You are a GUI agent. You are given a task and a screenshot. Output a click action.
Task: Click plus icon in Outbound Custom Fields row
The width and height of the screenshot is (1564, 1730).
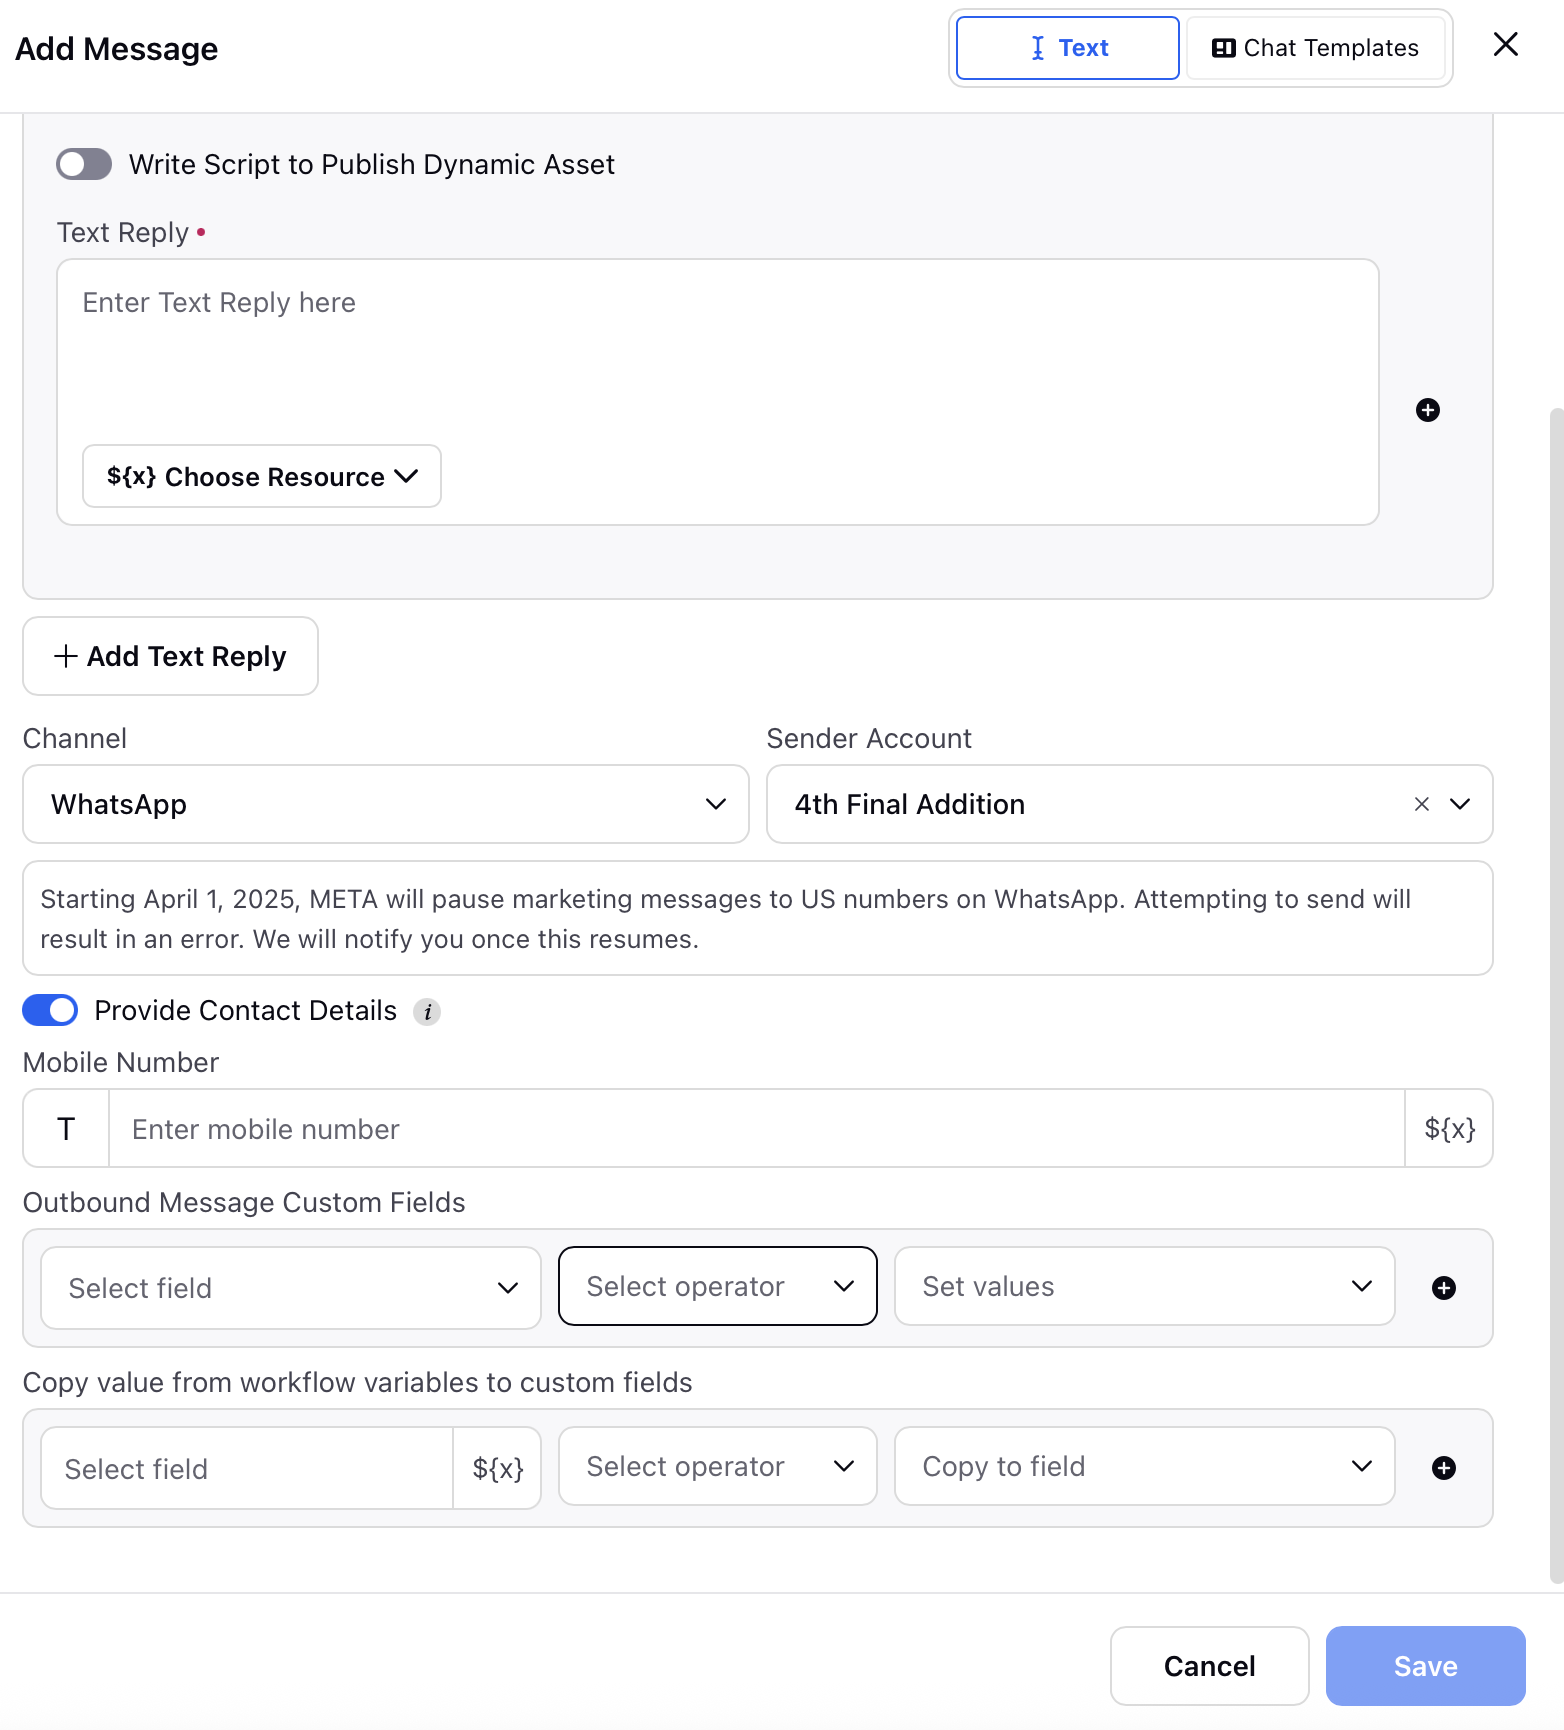(x=1444, y=1288)
